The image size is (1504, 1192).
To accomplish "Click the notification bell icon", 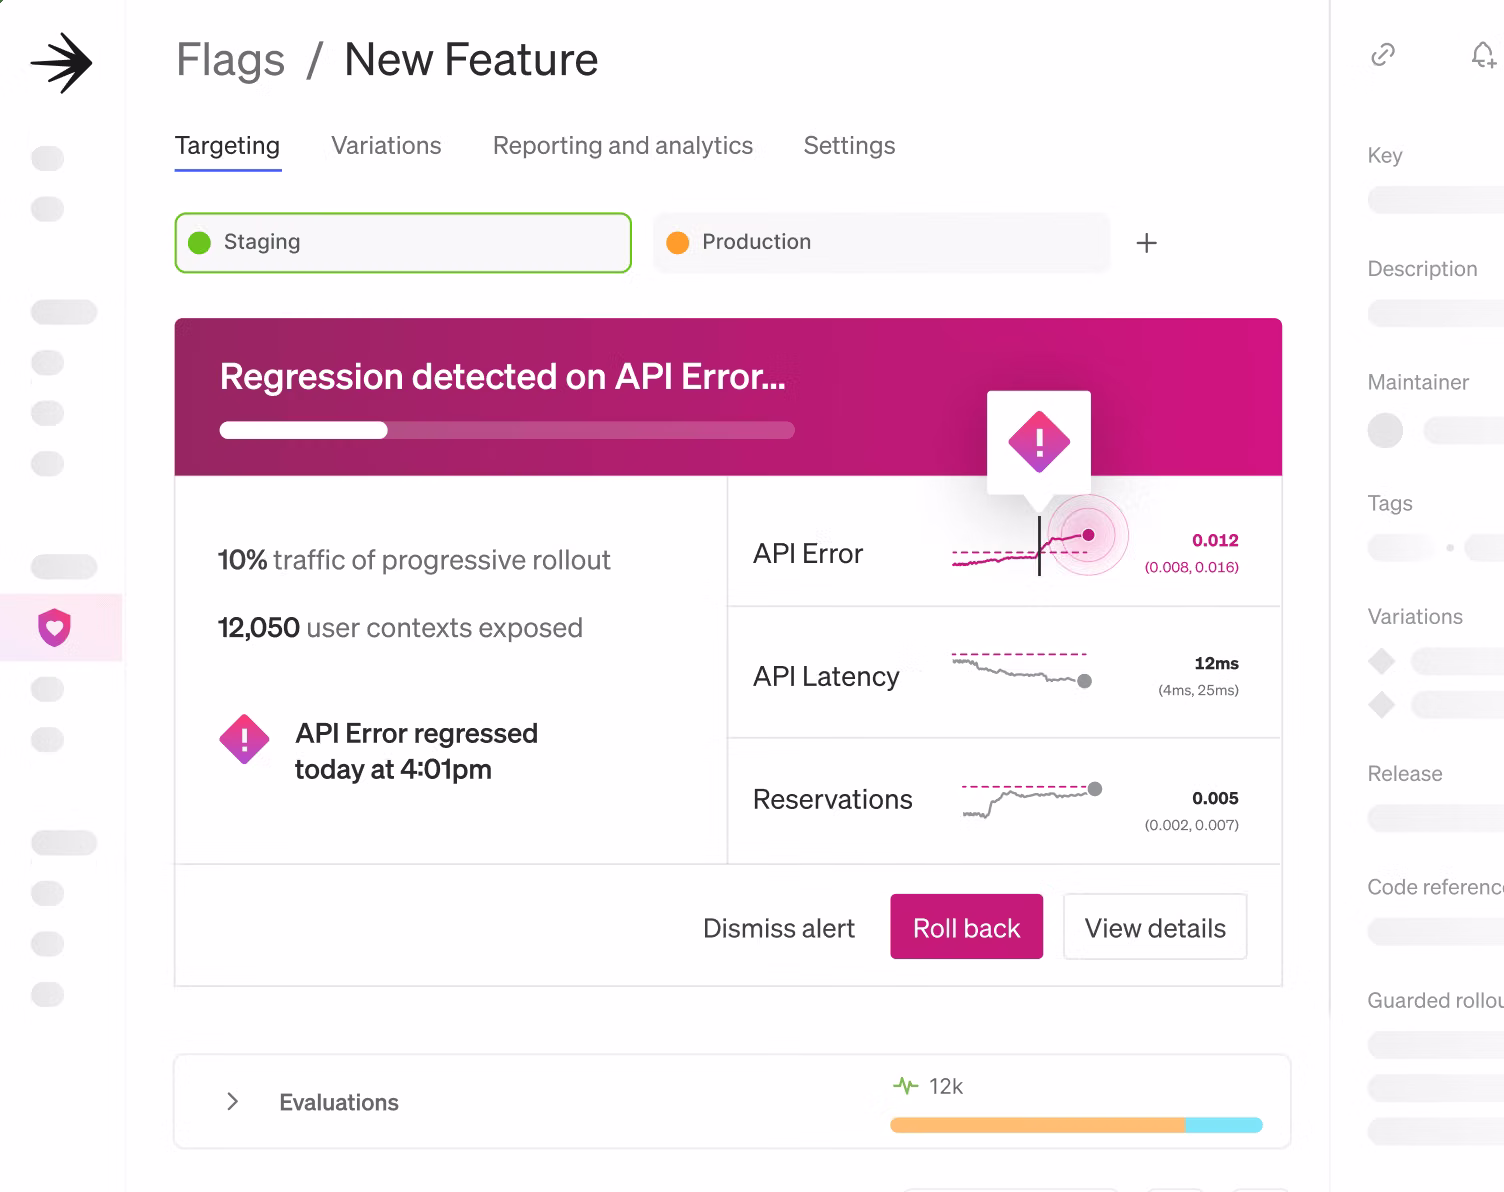I will click(1482, 55).
